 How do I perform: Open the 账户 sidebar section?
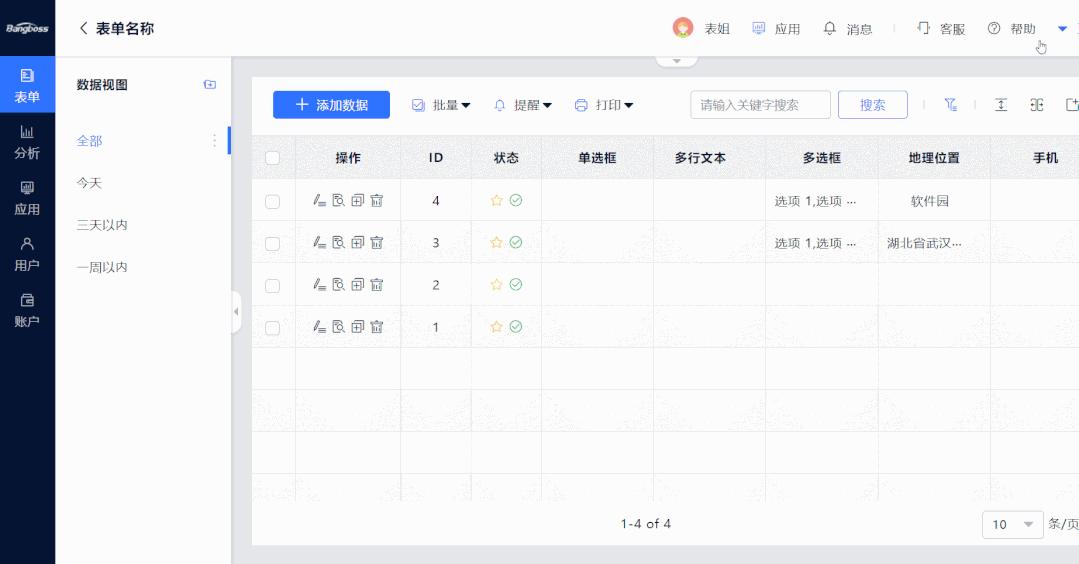point(28,310)
